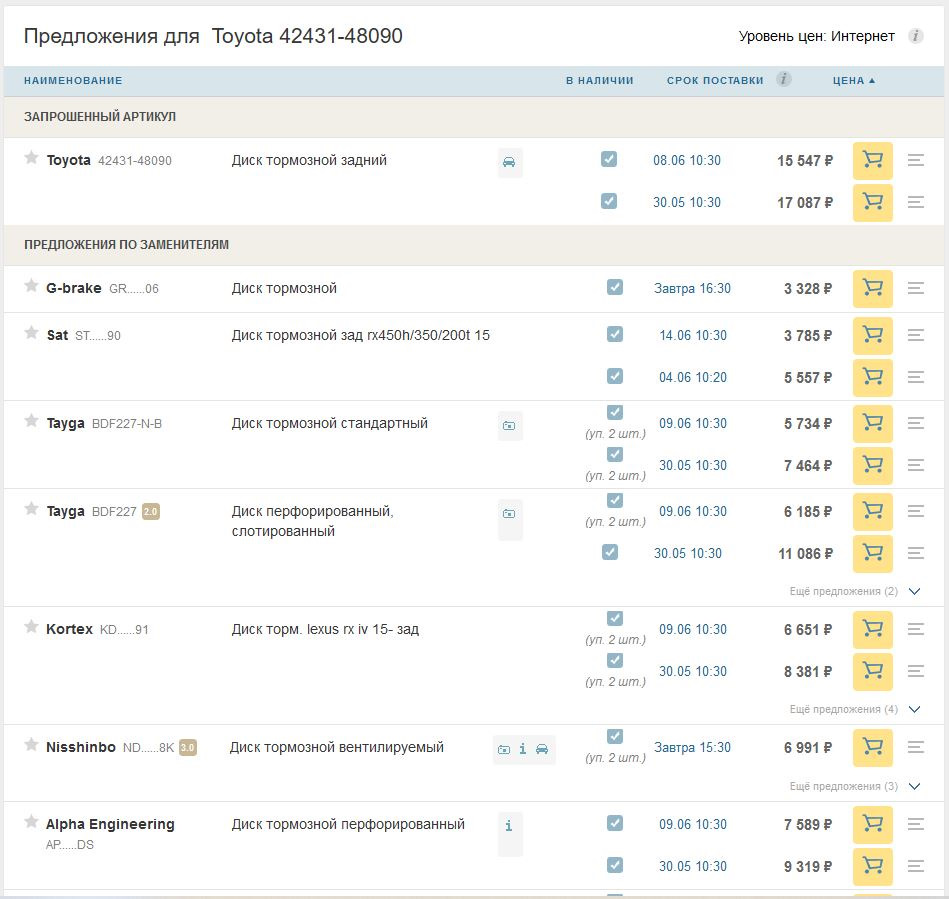Toggle in-stock checkbox for Toyota 17 087 ₽
The width and height of the screenshot is (949, 899).
pos(609,201)
